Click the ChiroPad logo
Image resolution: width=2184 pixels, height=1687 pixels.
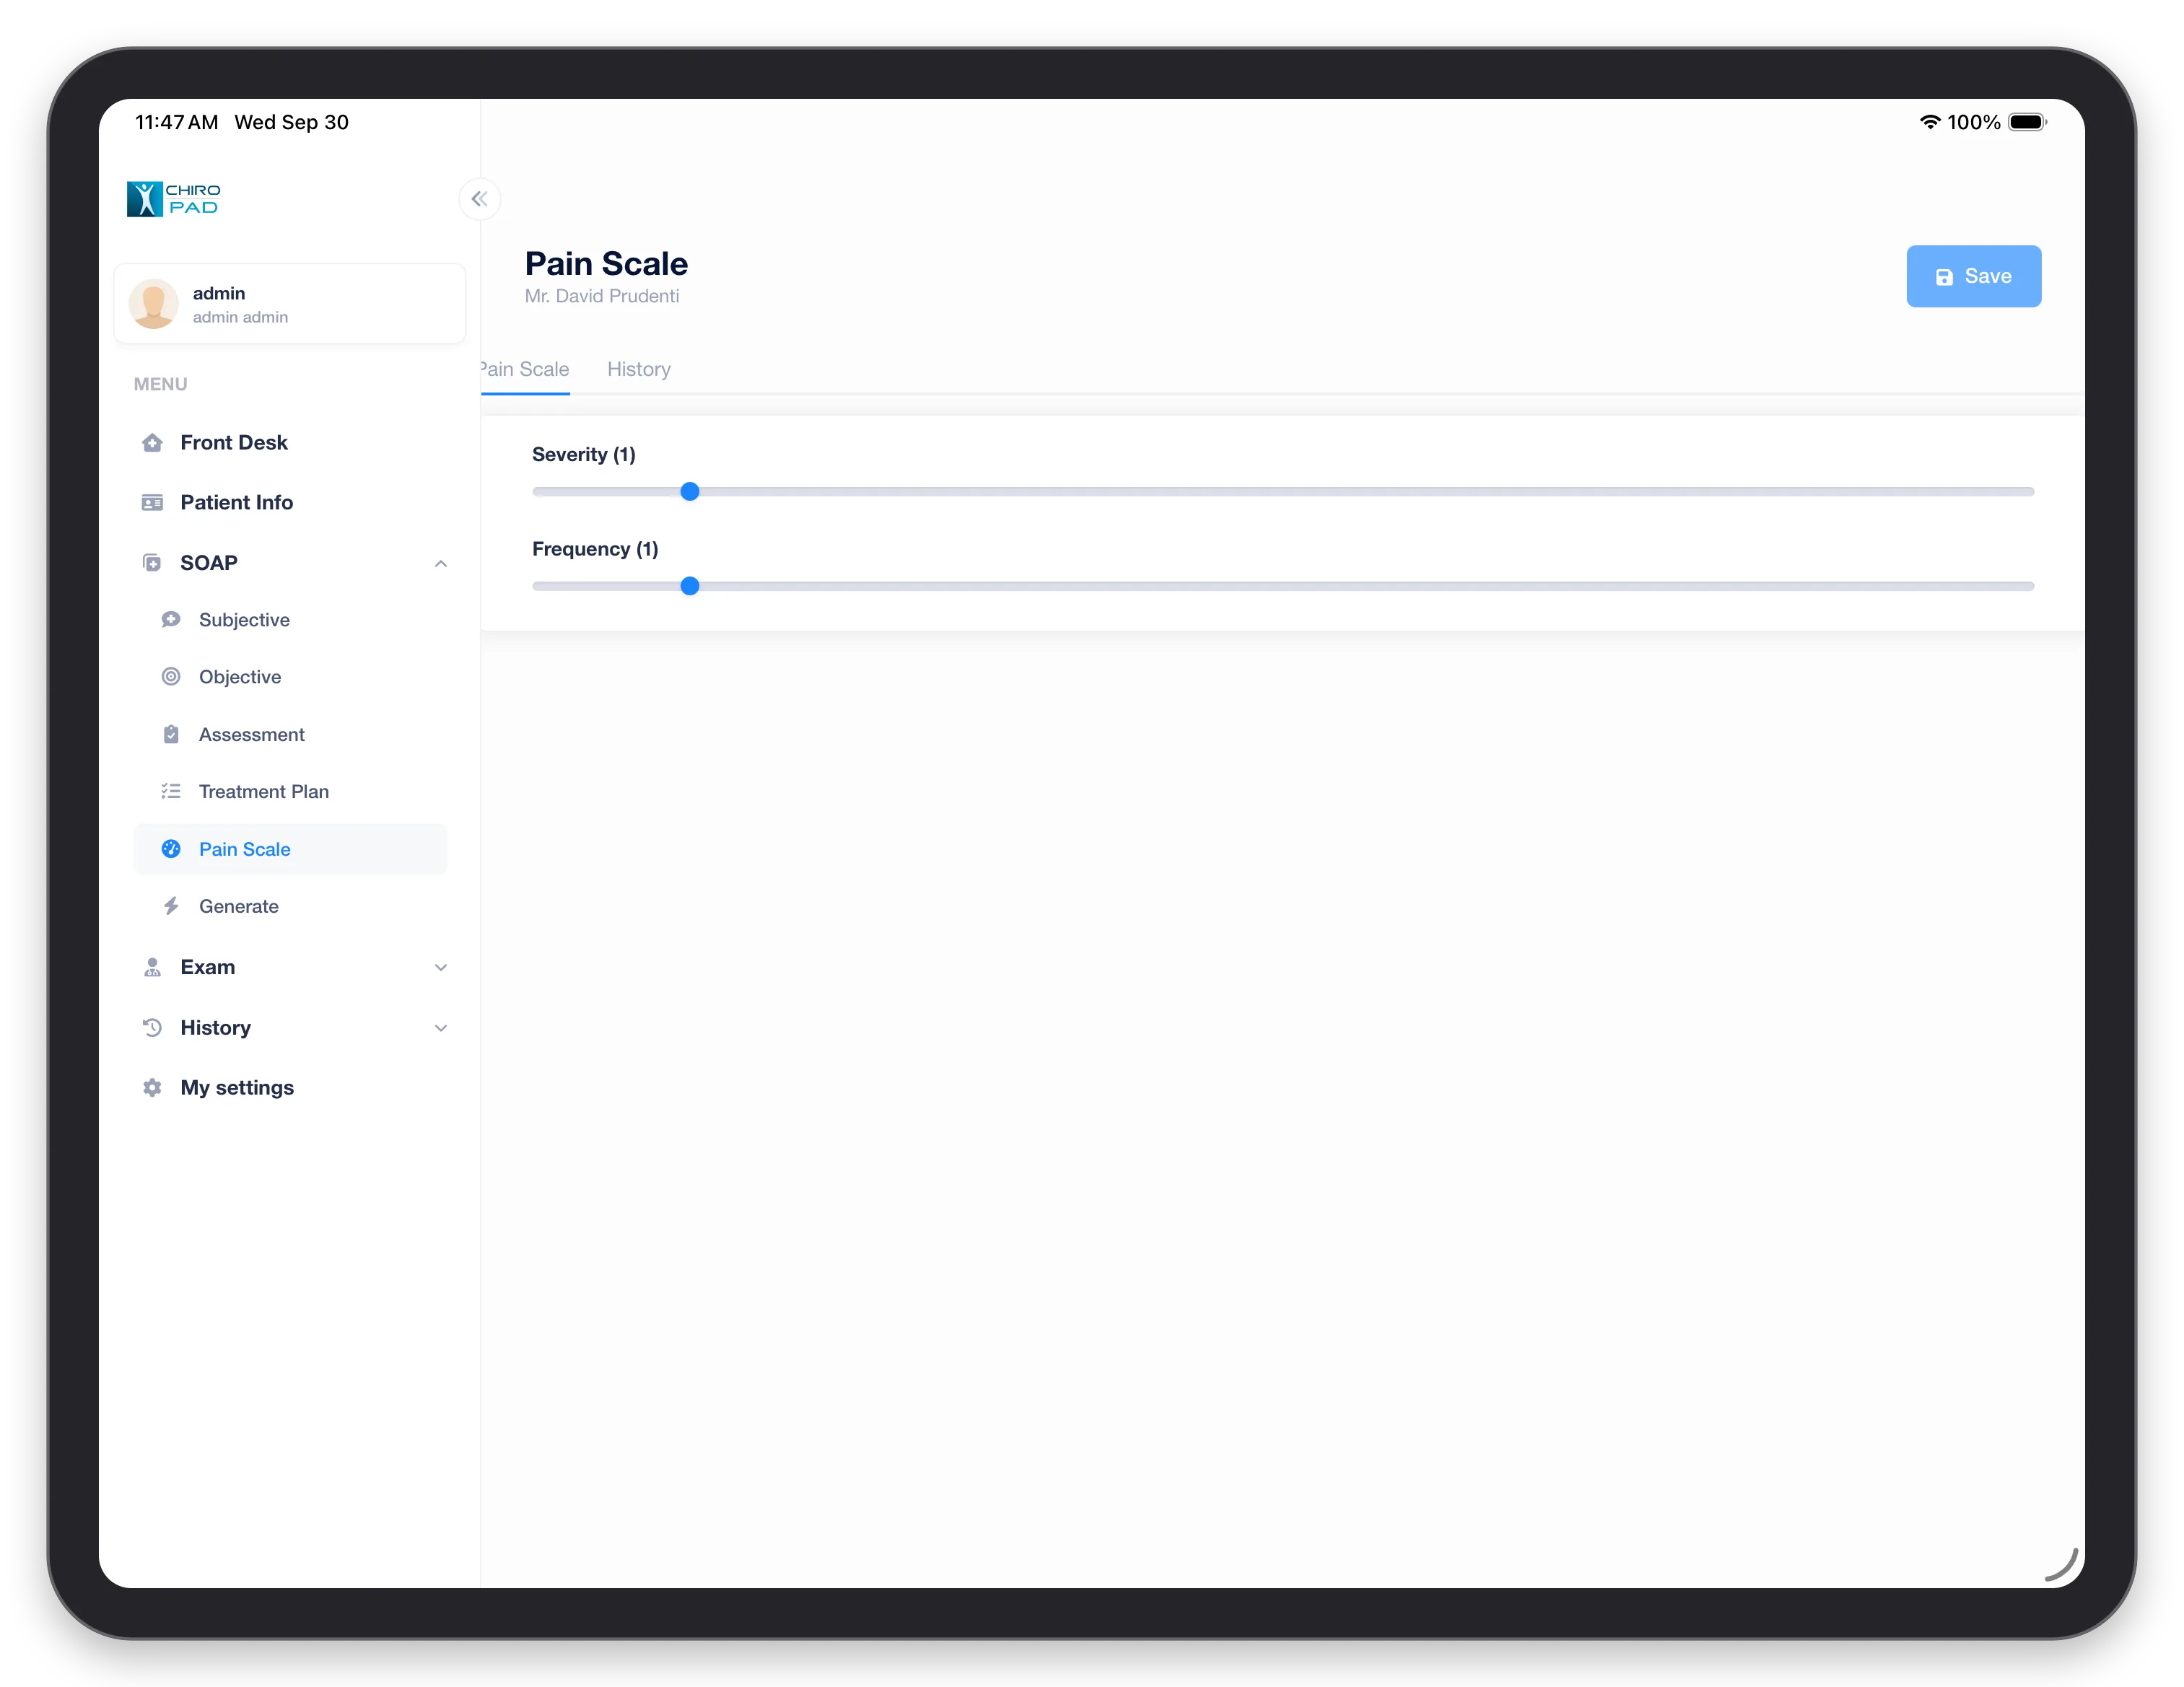tap(173, 199)
